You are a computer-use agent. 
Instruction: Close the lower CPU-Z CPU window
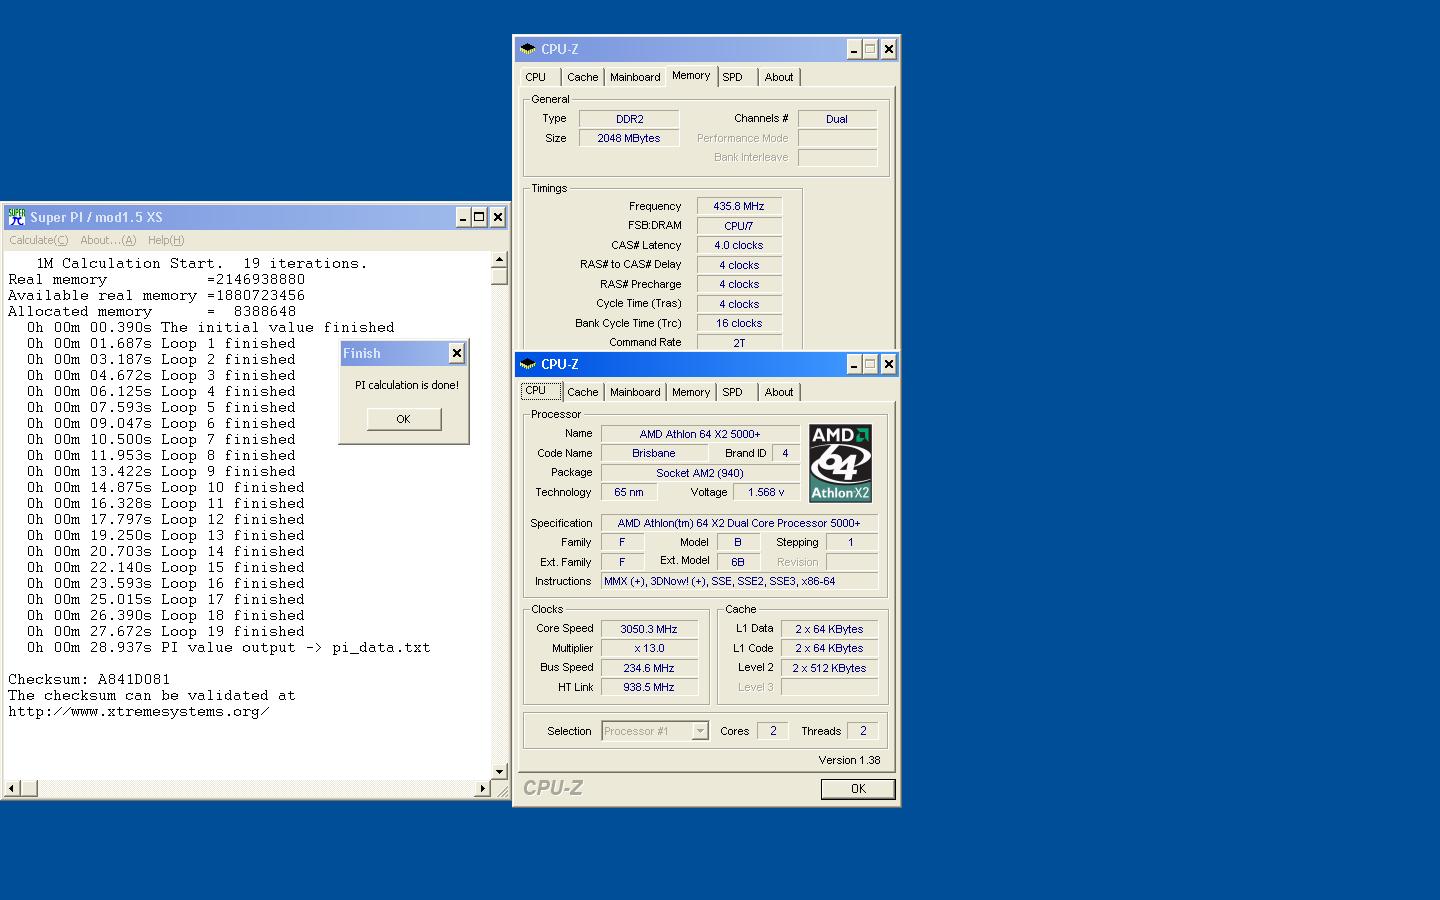point(888,364)
